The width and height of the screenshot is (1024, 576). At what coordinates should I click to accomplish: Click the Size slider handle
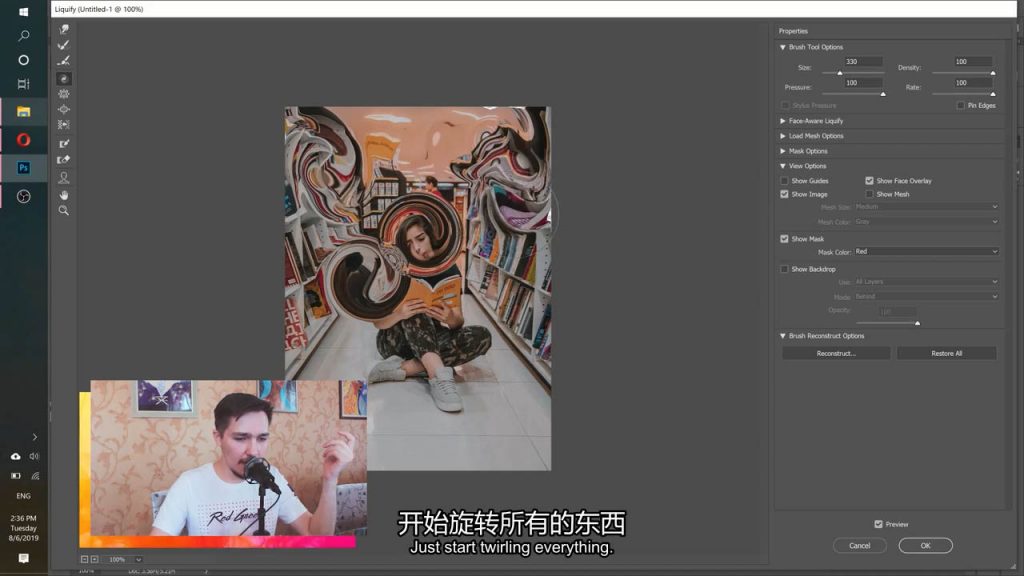tap(840, 73)
